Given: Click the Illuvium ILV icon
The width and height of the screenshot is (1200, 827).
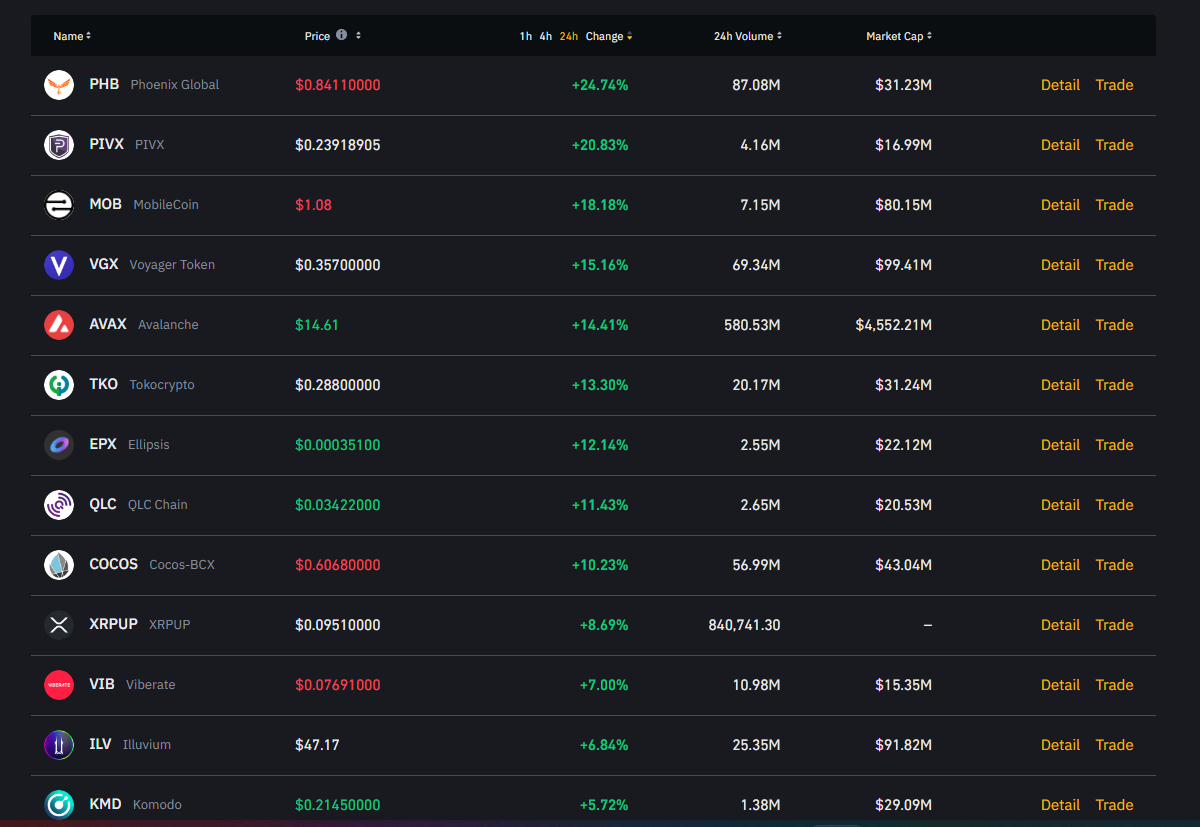Looking at the screenshot, I should click(x=59, y=745).
